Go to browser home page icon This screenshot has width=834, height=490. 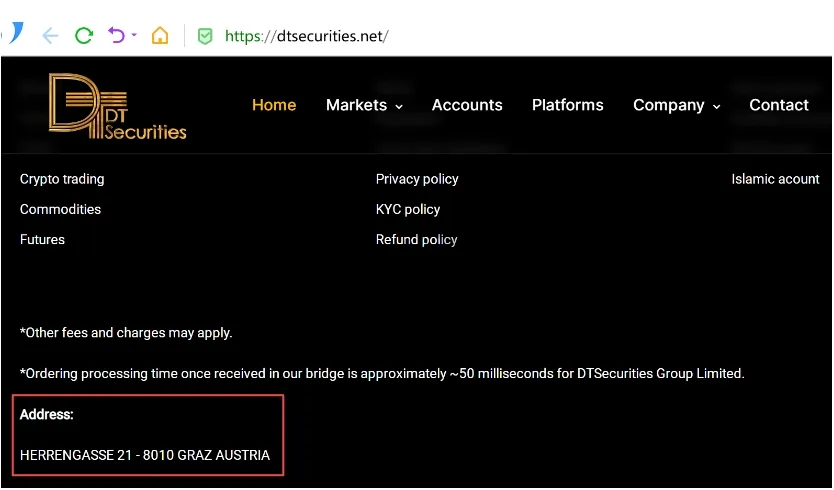[x=160, y=36]
